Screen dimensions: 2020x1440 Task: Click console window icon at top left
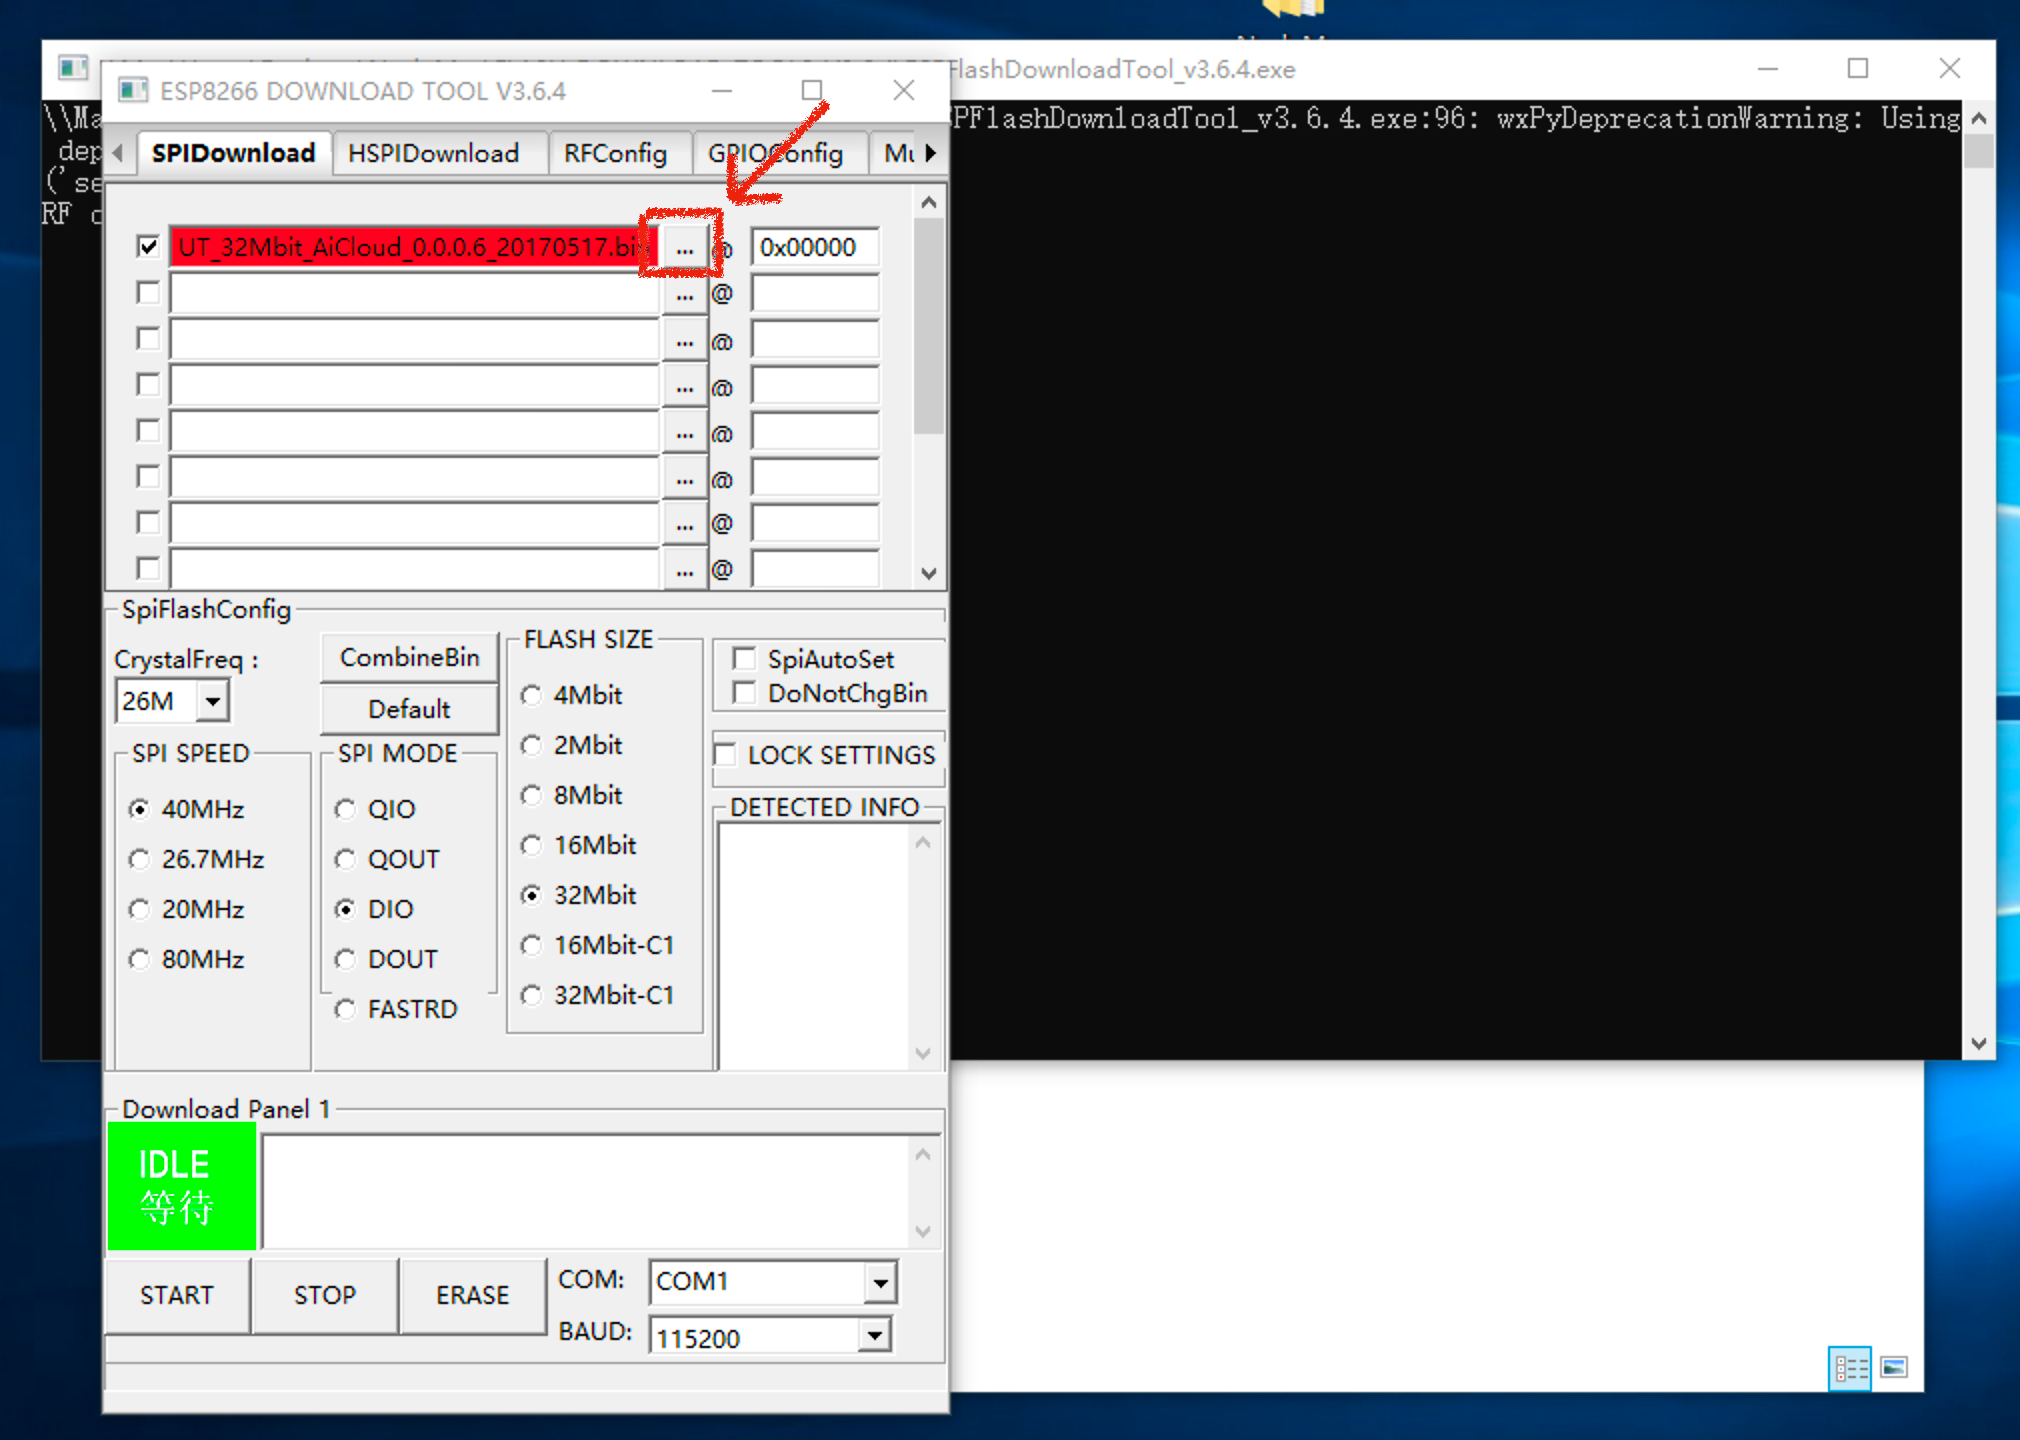tap(72, 68)
